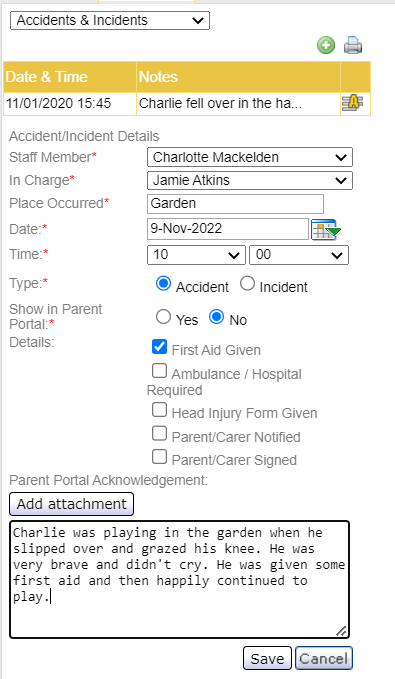
Task: Open the minutes dropdown showing 00
Action: pyautogui.click(x=299, y=255)
